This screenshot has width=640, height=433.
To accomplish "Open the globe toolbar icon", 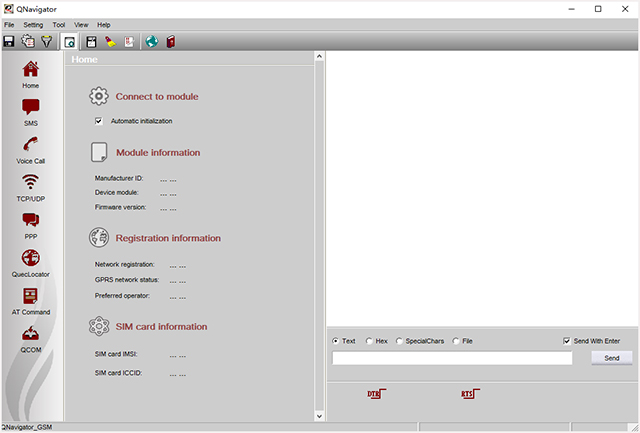I will tap(152, 42).
